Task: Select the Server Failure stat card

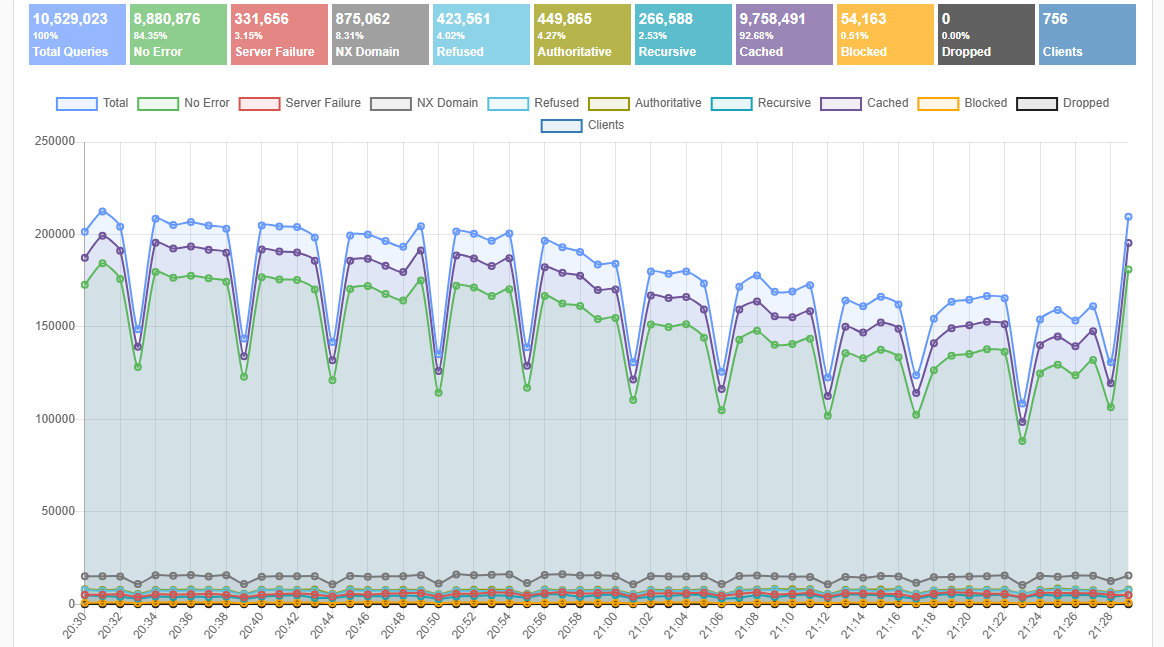Action: click(x=279, y=34)
